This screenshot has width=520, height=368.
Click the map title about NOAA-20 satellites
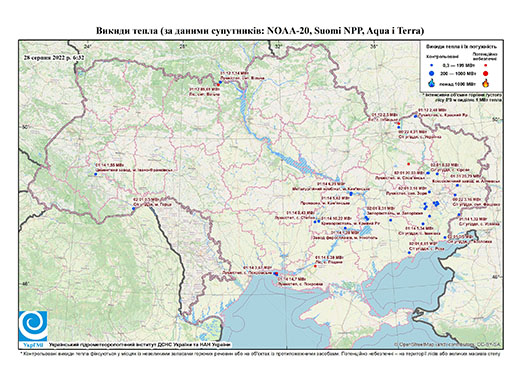pos(260,31)
